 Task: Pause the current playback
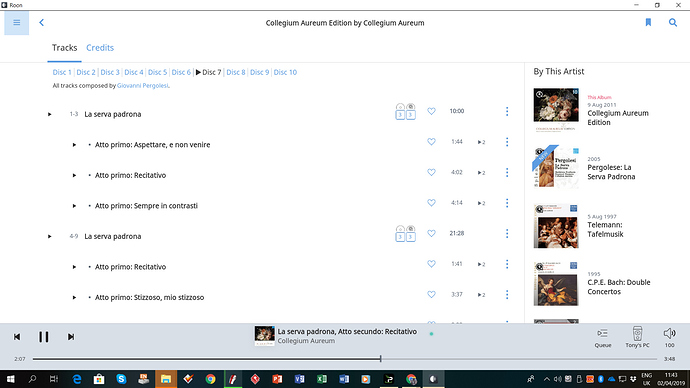click(44, 337)
